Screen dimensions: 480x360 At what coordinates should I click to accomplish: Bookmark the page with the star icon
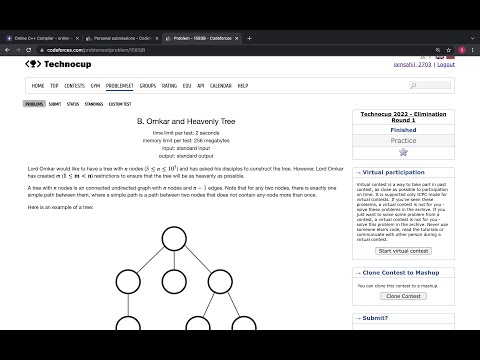point(449,50)
